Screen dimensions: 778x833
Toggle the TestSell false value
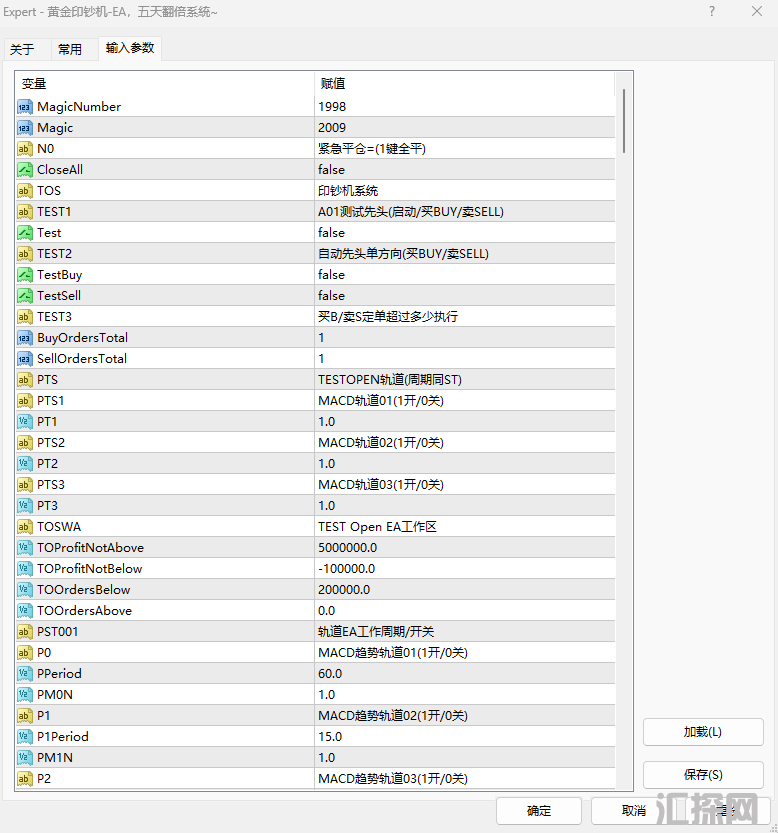(331, 296)
